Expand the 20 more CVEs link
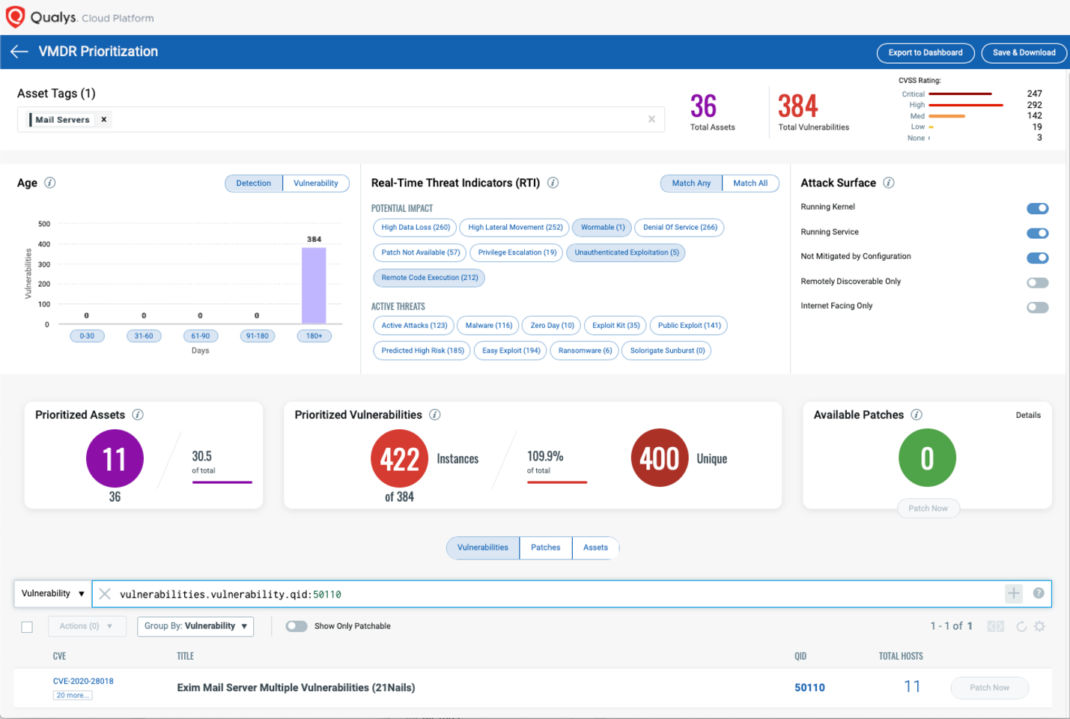Image resolution: width=1070 pixels, height=719 pixels. tap(72, 695)
